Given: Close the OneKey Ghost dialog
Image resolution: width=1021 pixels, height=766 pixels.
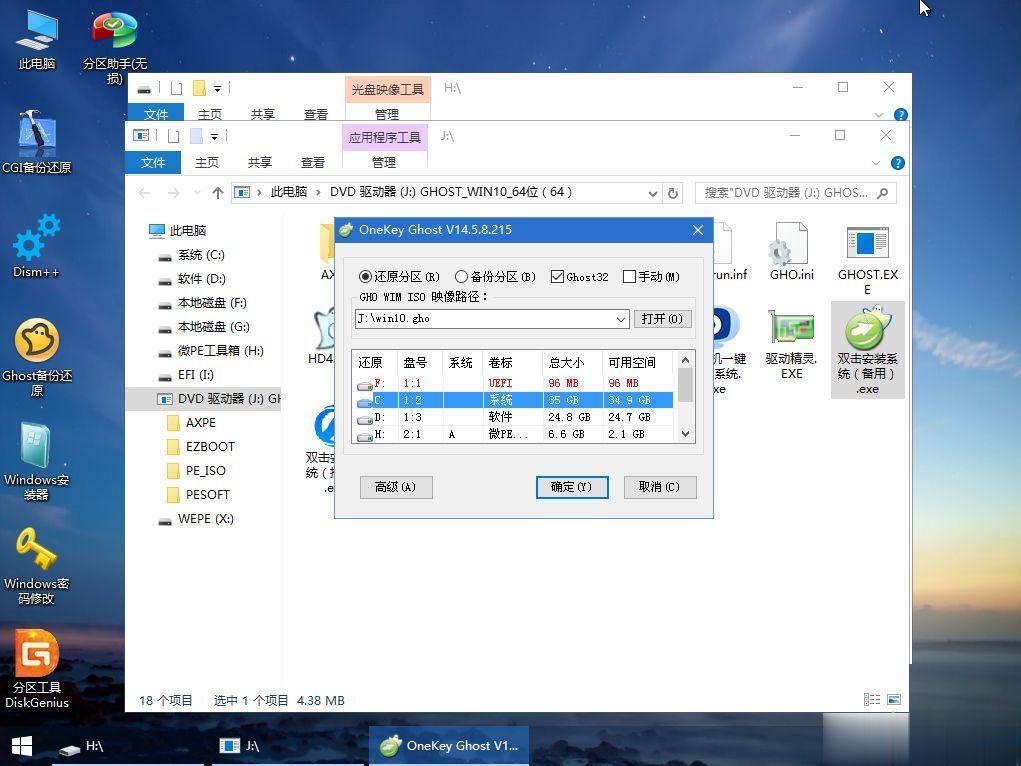Looking at the screenshot, I should pyautogui.click(x=698, y=230).
